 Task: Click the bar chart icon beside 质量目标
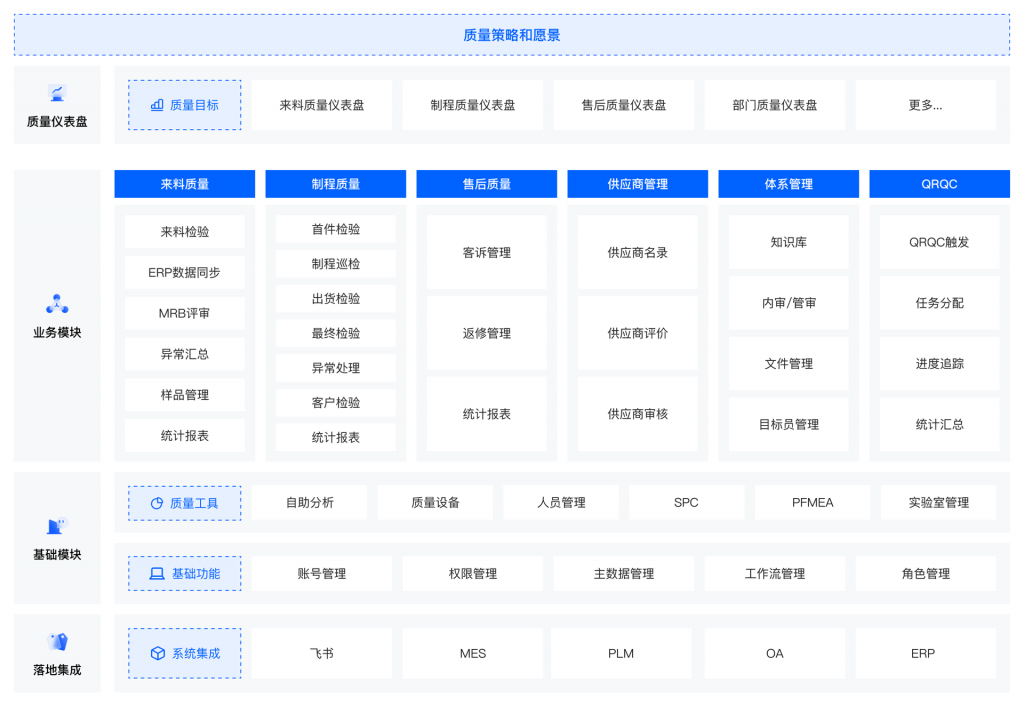click(x=157, y=105)
